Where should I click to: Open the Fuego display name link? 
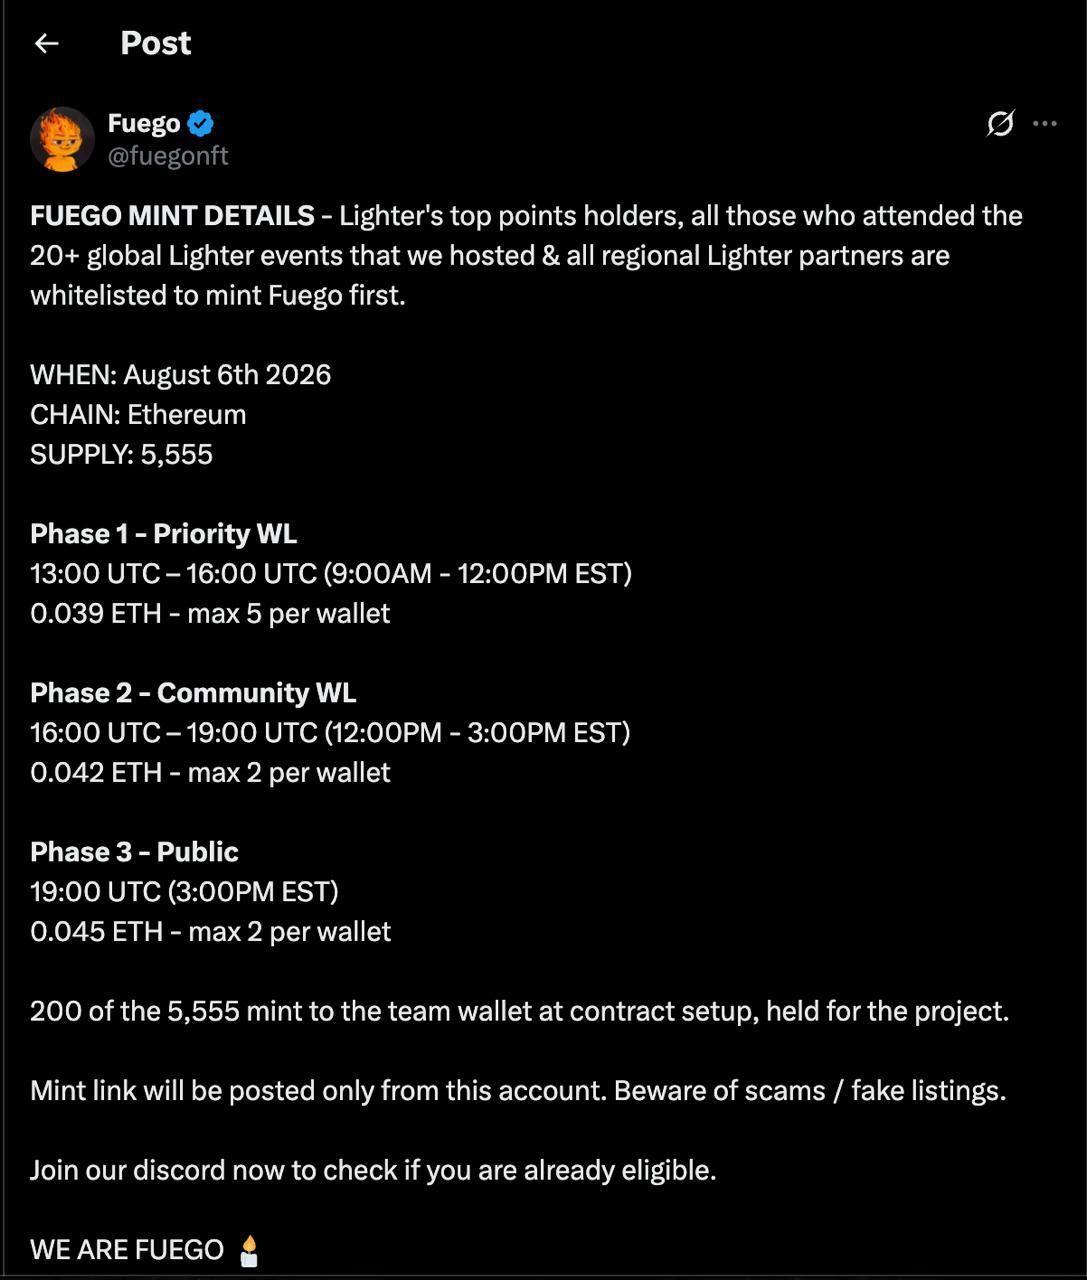pyautogui.click(x=144, y=123)
